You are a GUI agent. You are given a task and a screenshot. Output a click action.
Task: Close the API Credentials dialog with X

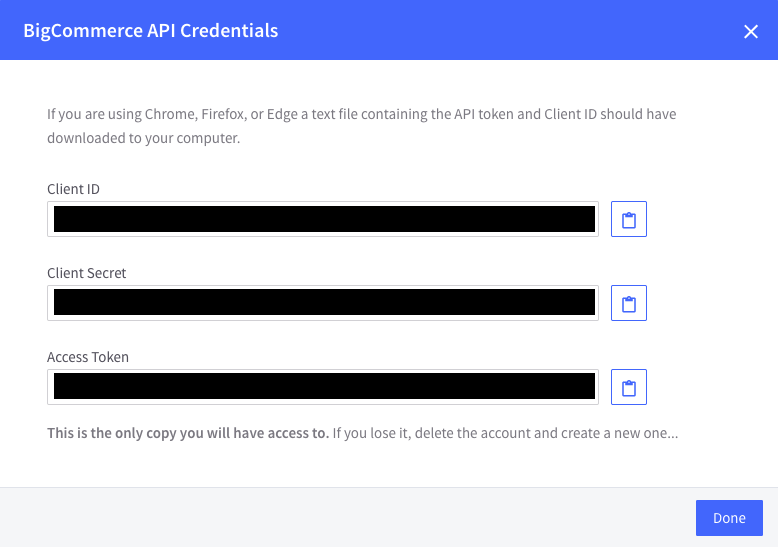[x=751, y=31]
